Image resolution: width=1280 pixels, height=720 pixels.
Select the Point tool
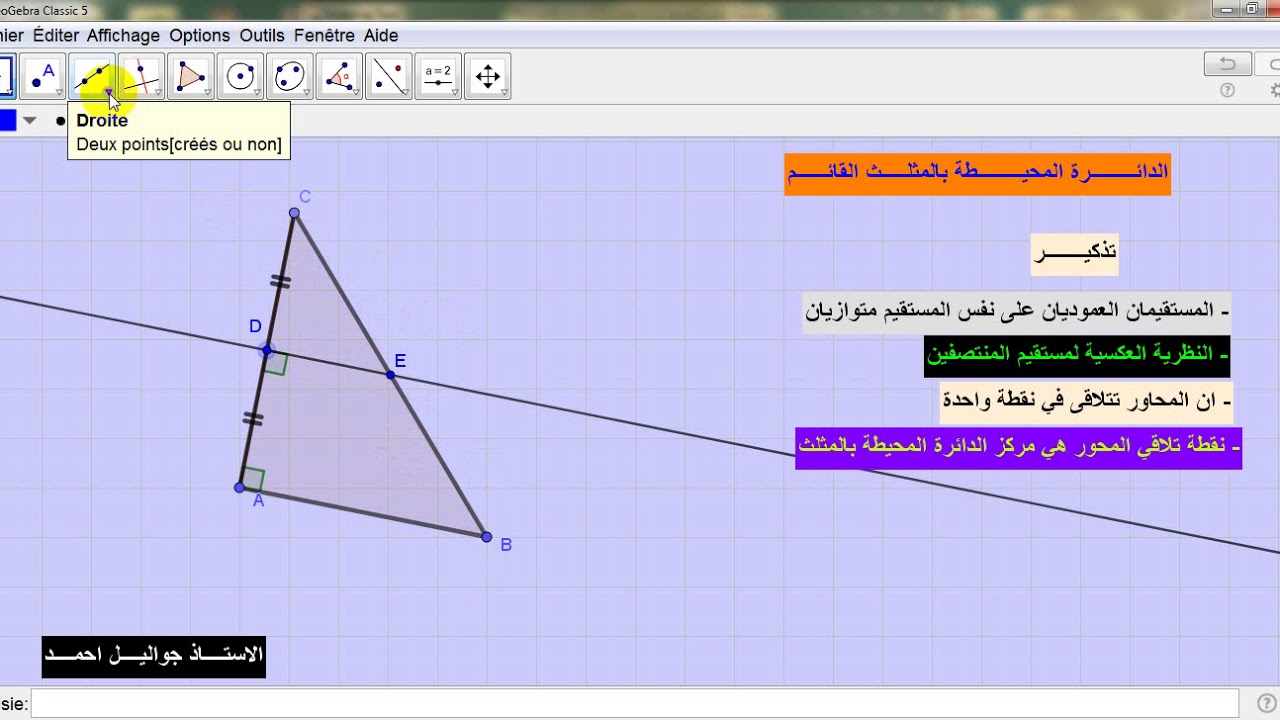[42, 76]
